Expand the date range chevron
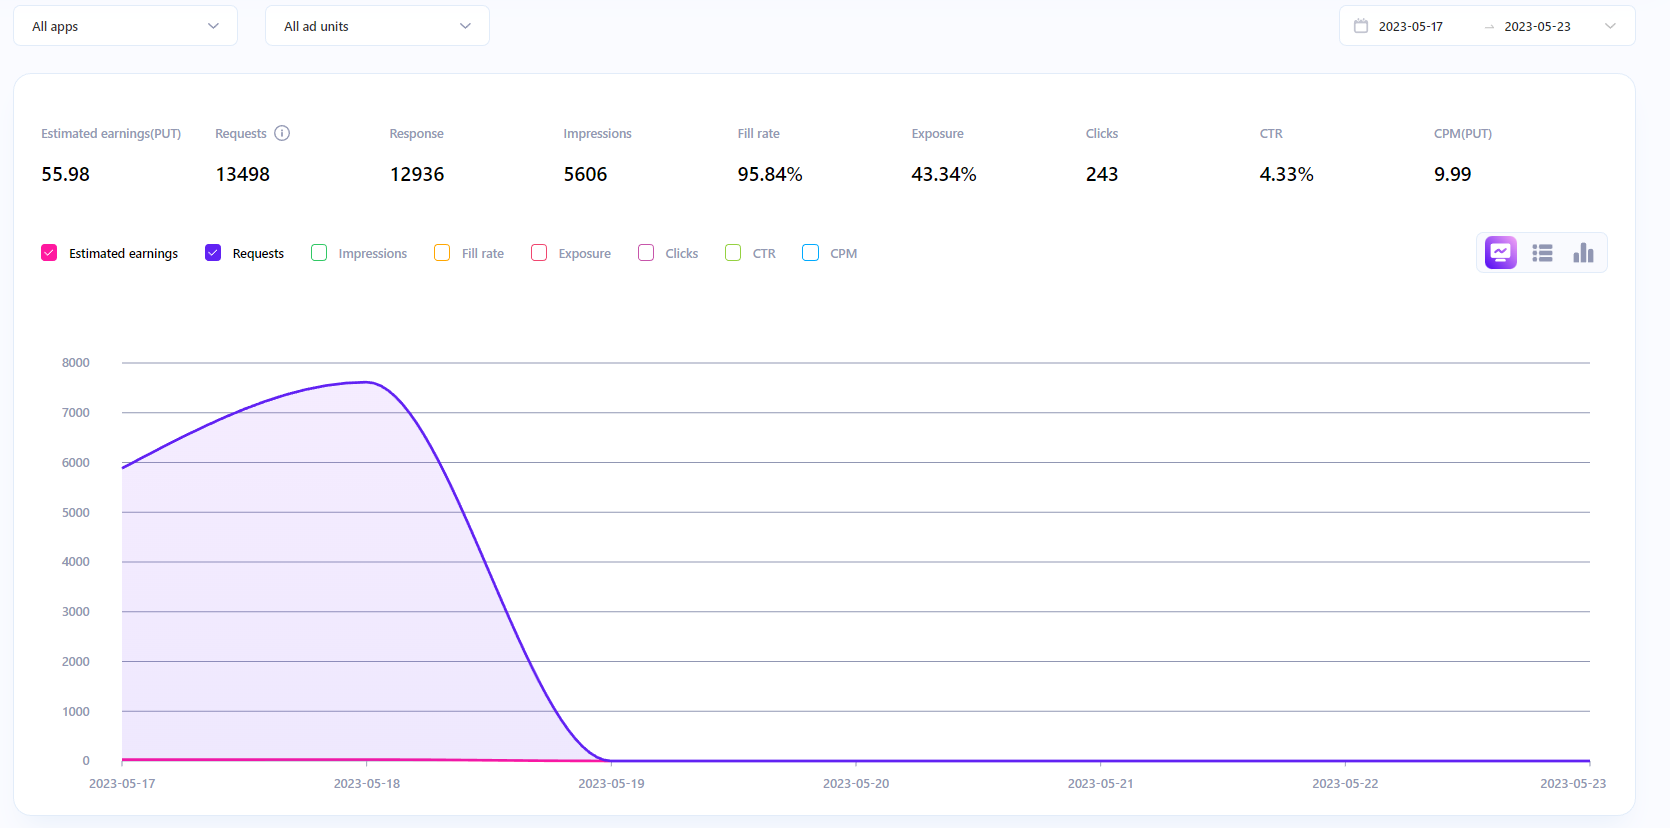This screenshot has width=1670, height=828. click(1610, 26)
